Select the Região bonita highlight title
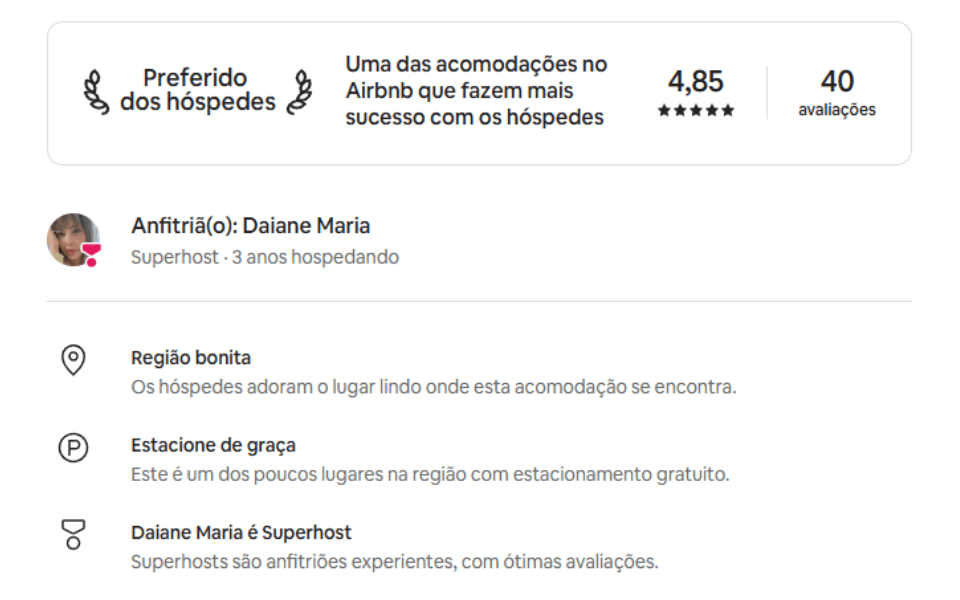This screenshot has width=960, height=600. 190,358
